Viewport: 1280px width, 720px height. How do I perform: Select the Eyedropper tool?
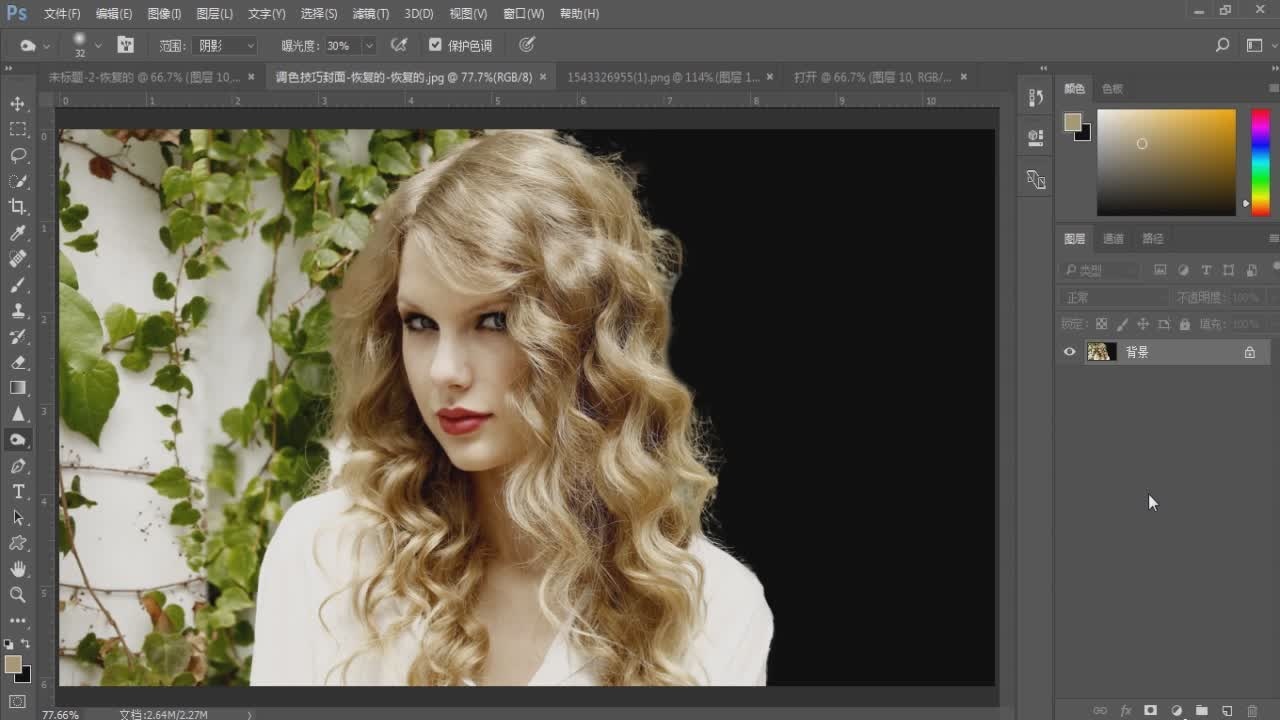click(18, 233)
